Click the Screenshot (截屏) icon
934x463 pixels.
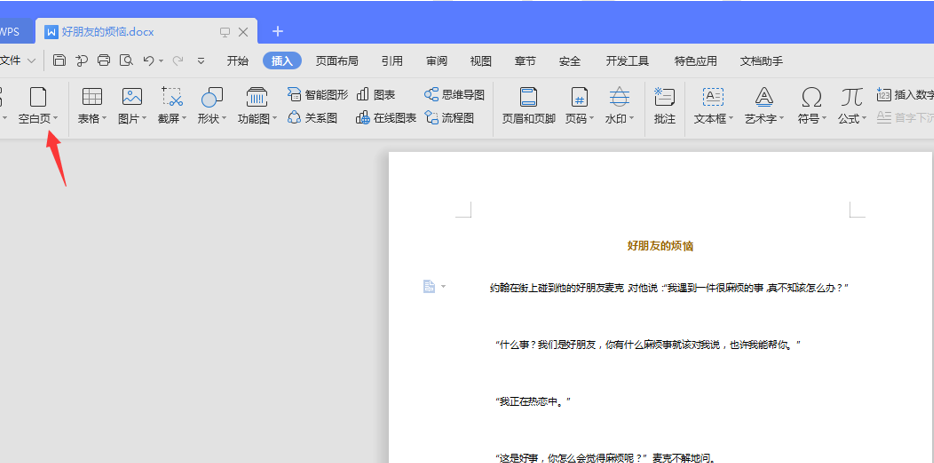[172, 97]
